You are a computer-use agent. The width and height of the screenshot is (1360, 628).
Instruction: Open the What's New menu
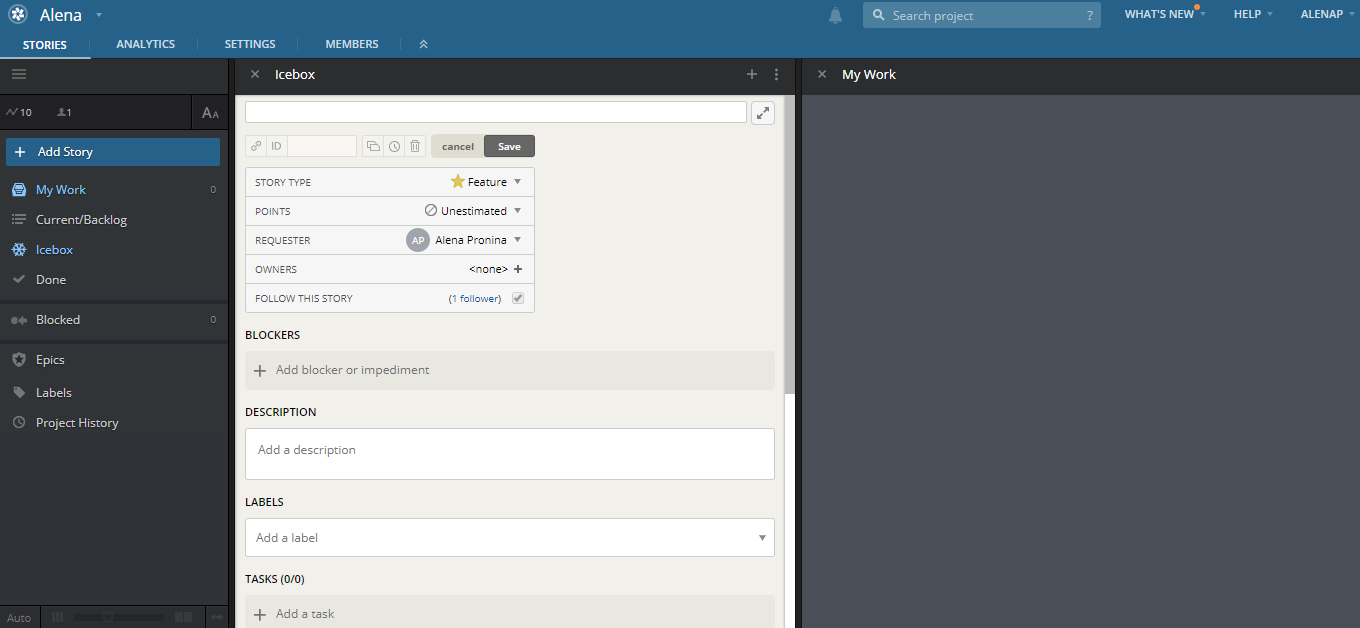click(1165, 14)
